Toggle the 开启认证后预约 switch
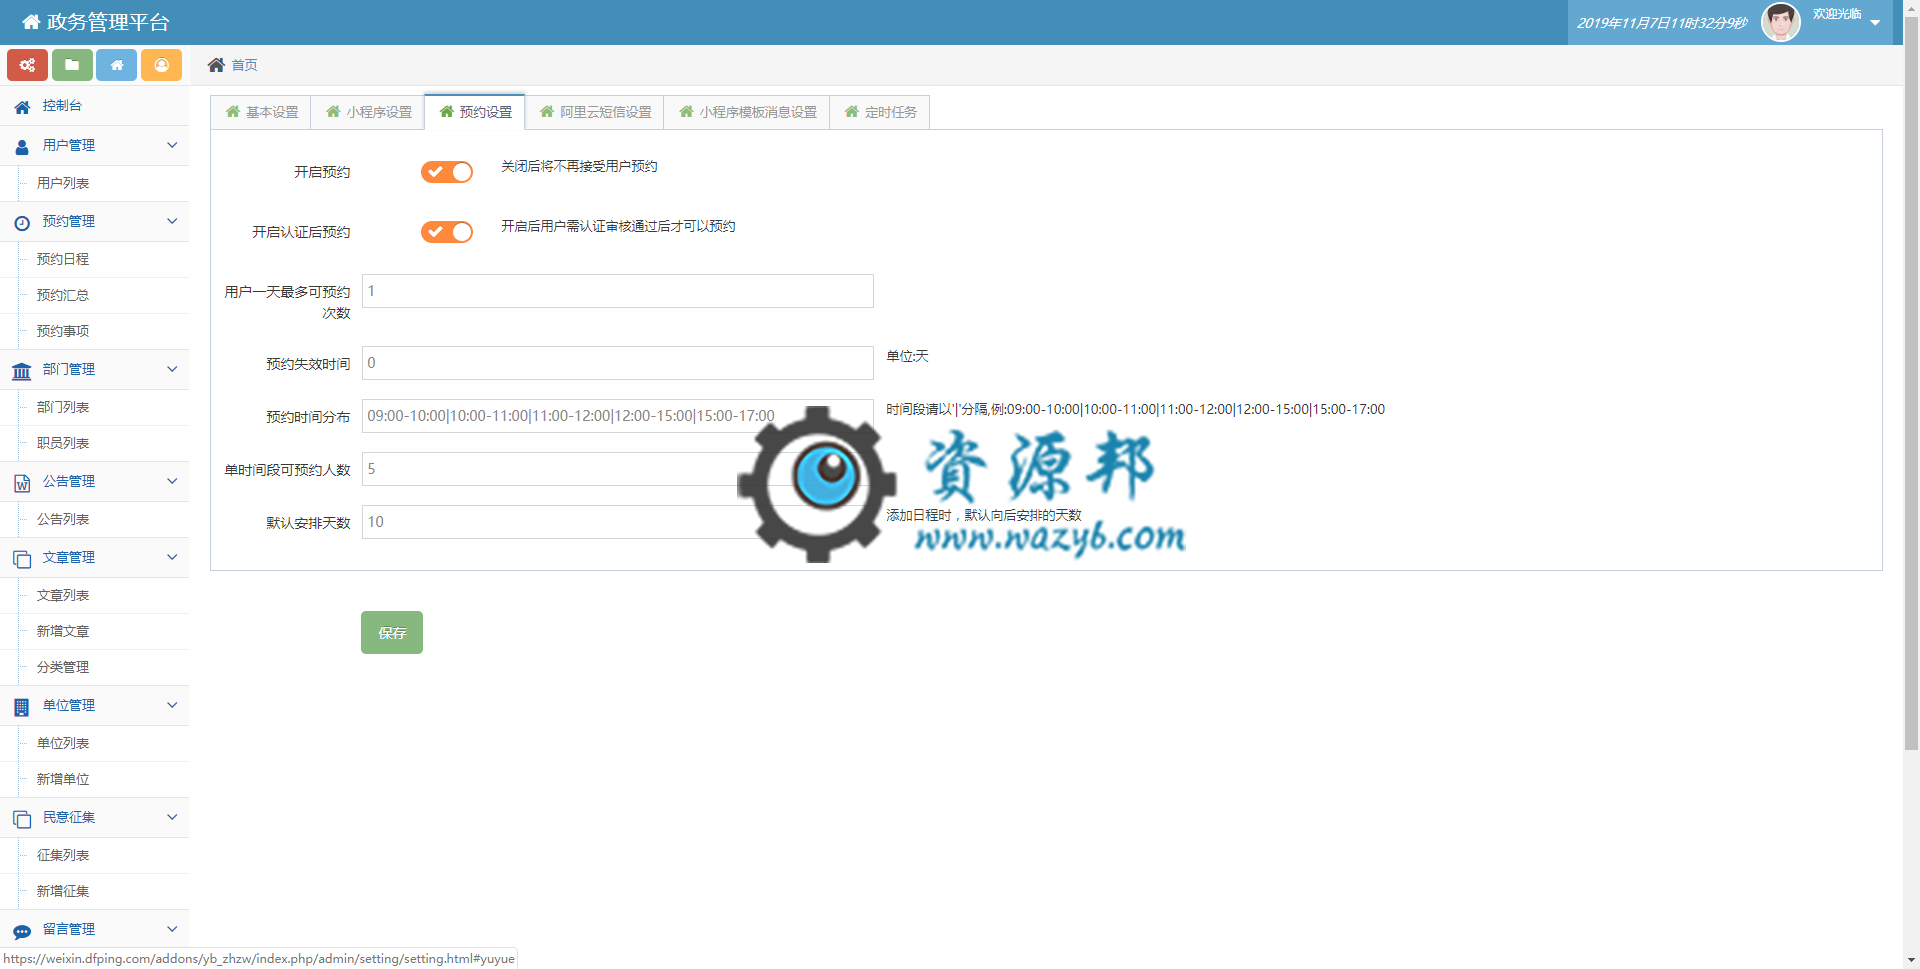 pos(446,232)
